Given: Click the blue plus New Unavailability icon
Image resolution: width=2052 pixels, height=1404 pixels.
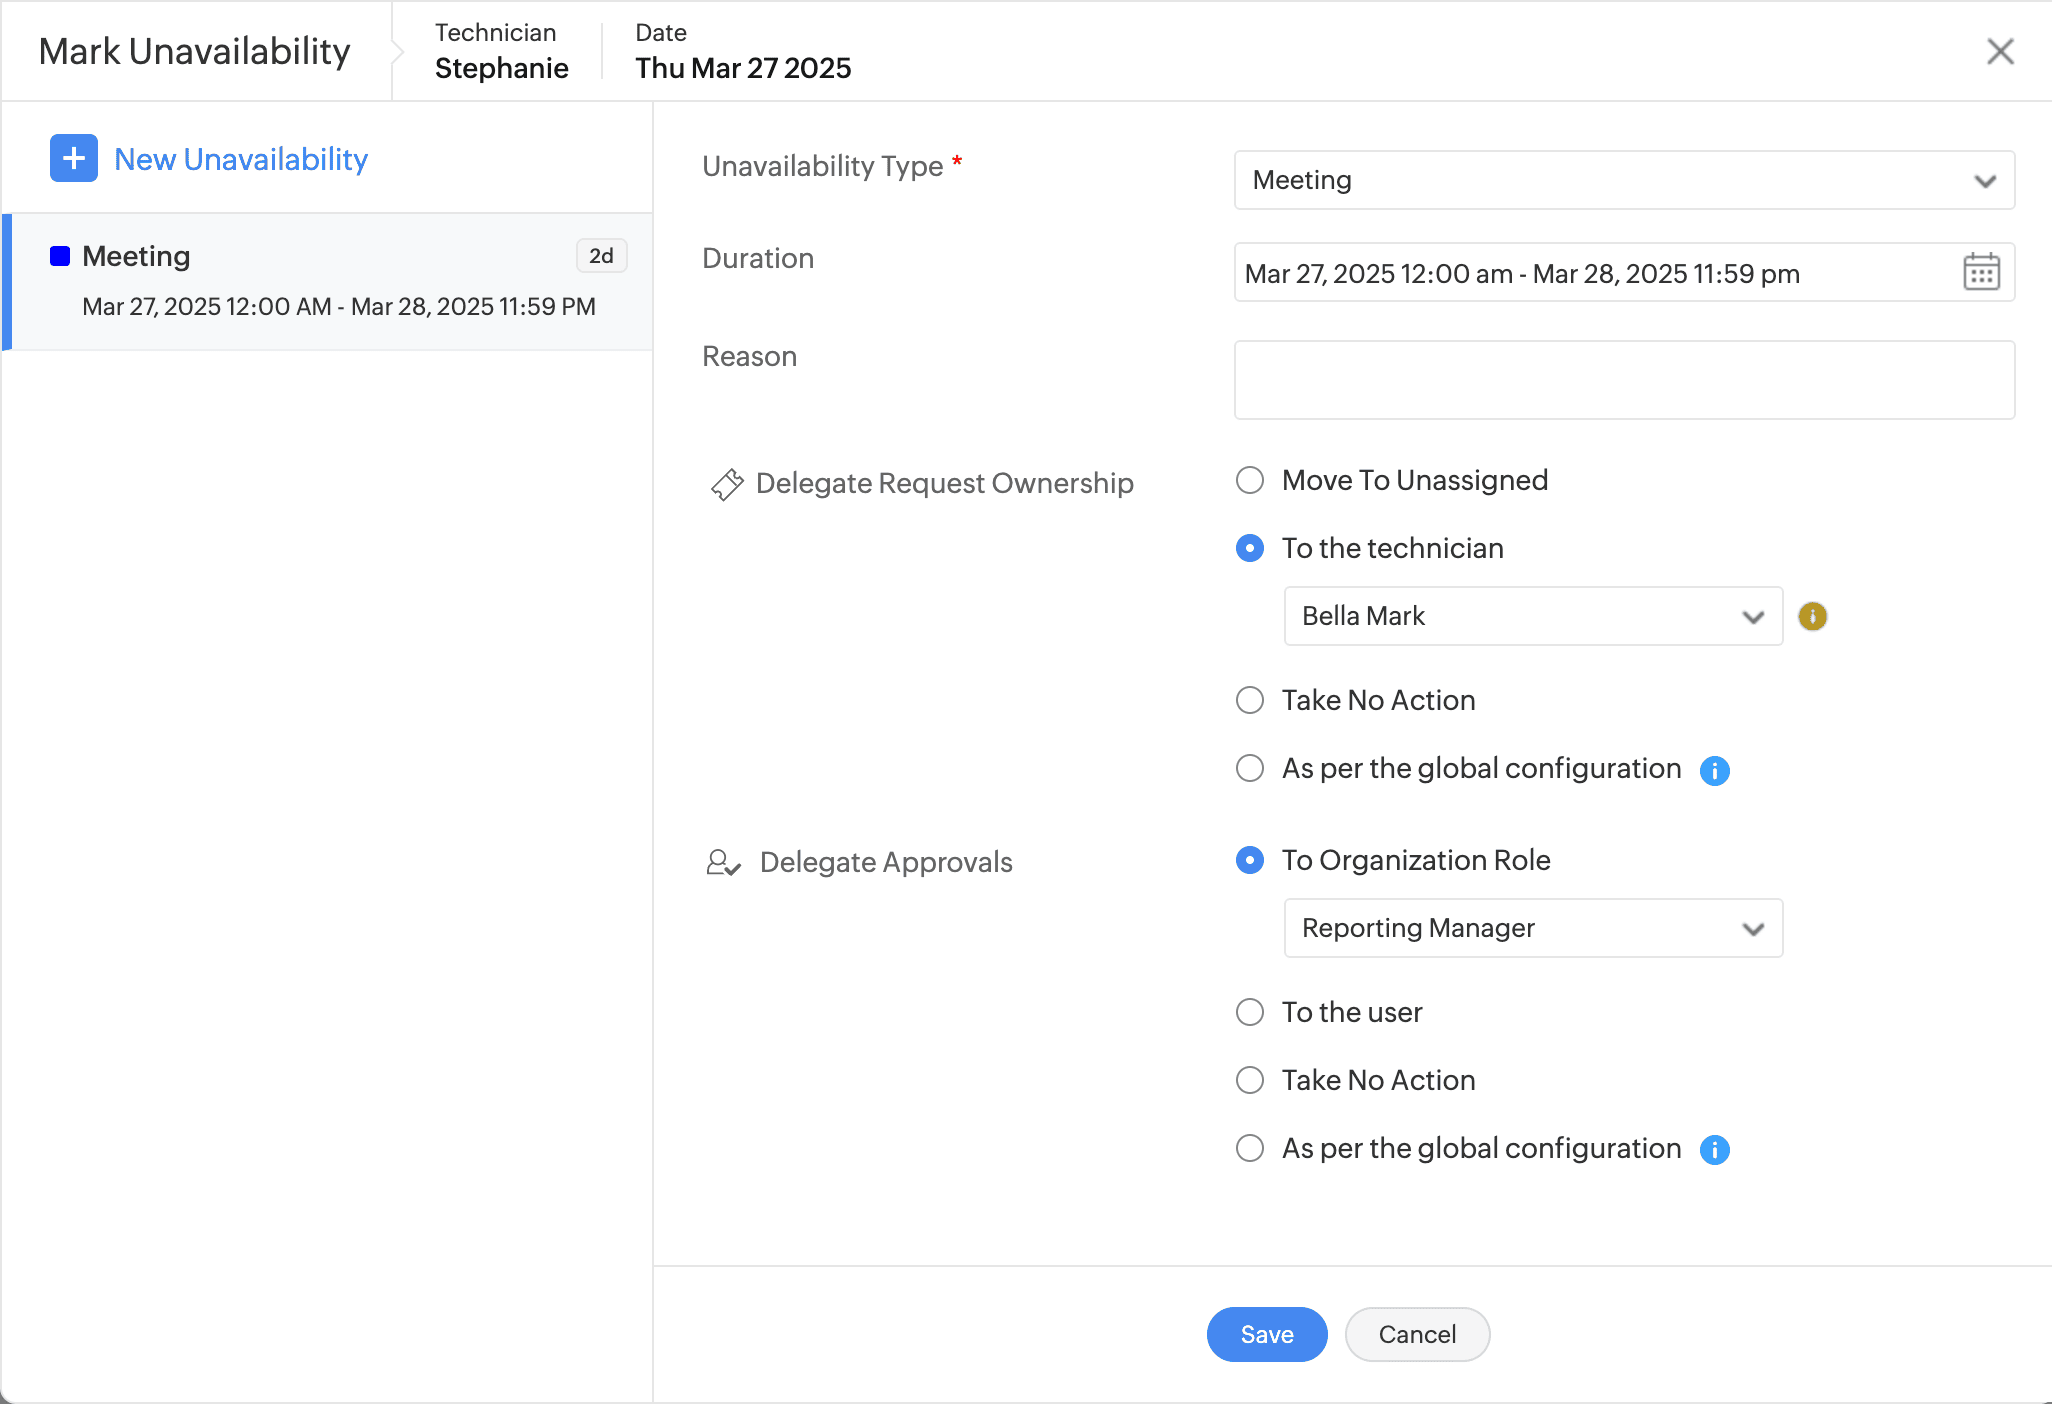Looking at the screenshot, I should [74, 158].
